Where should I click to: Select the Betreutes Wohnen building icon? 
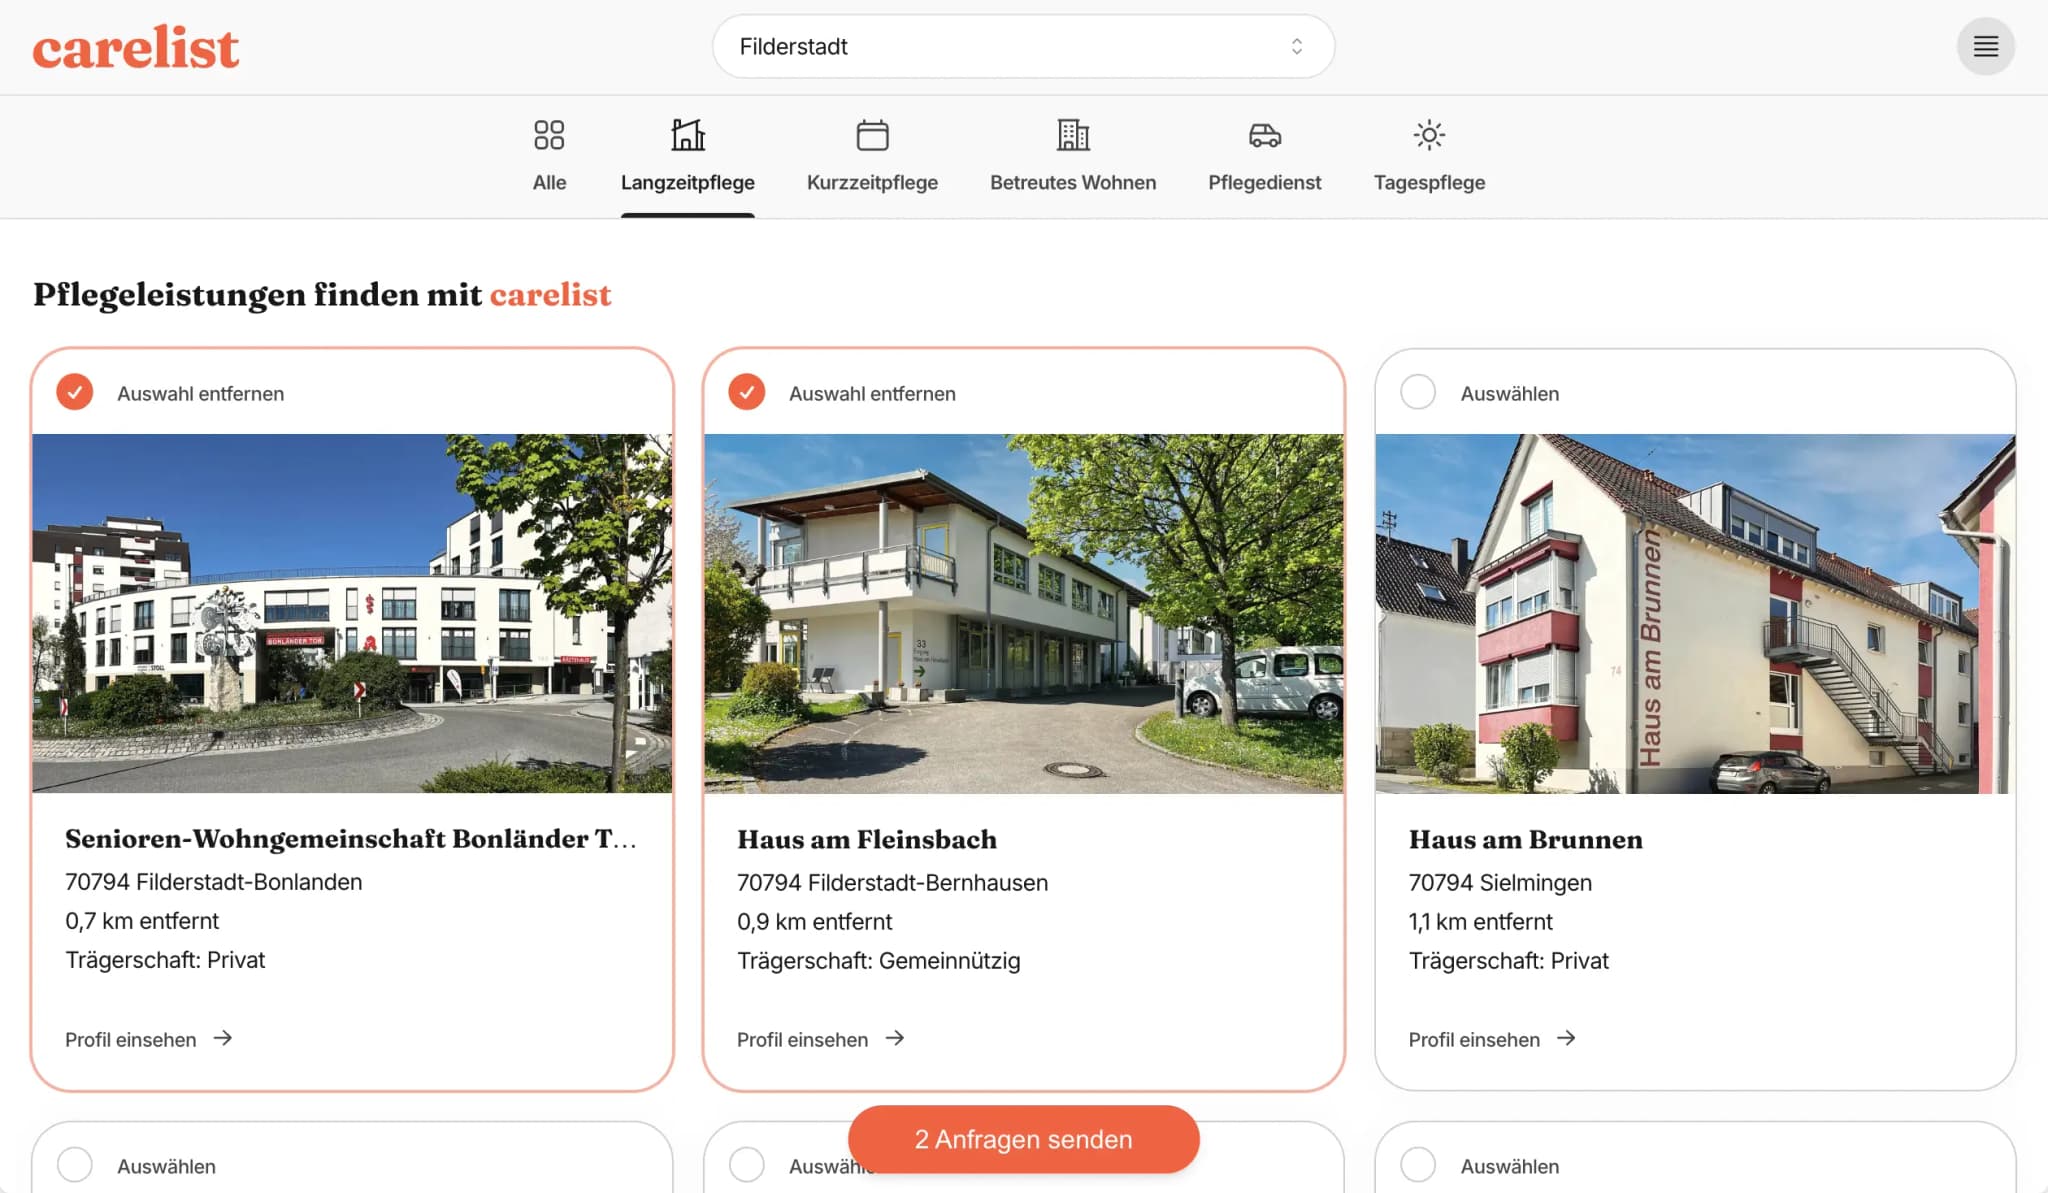pyautogui.click(x=1073, y=135)
